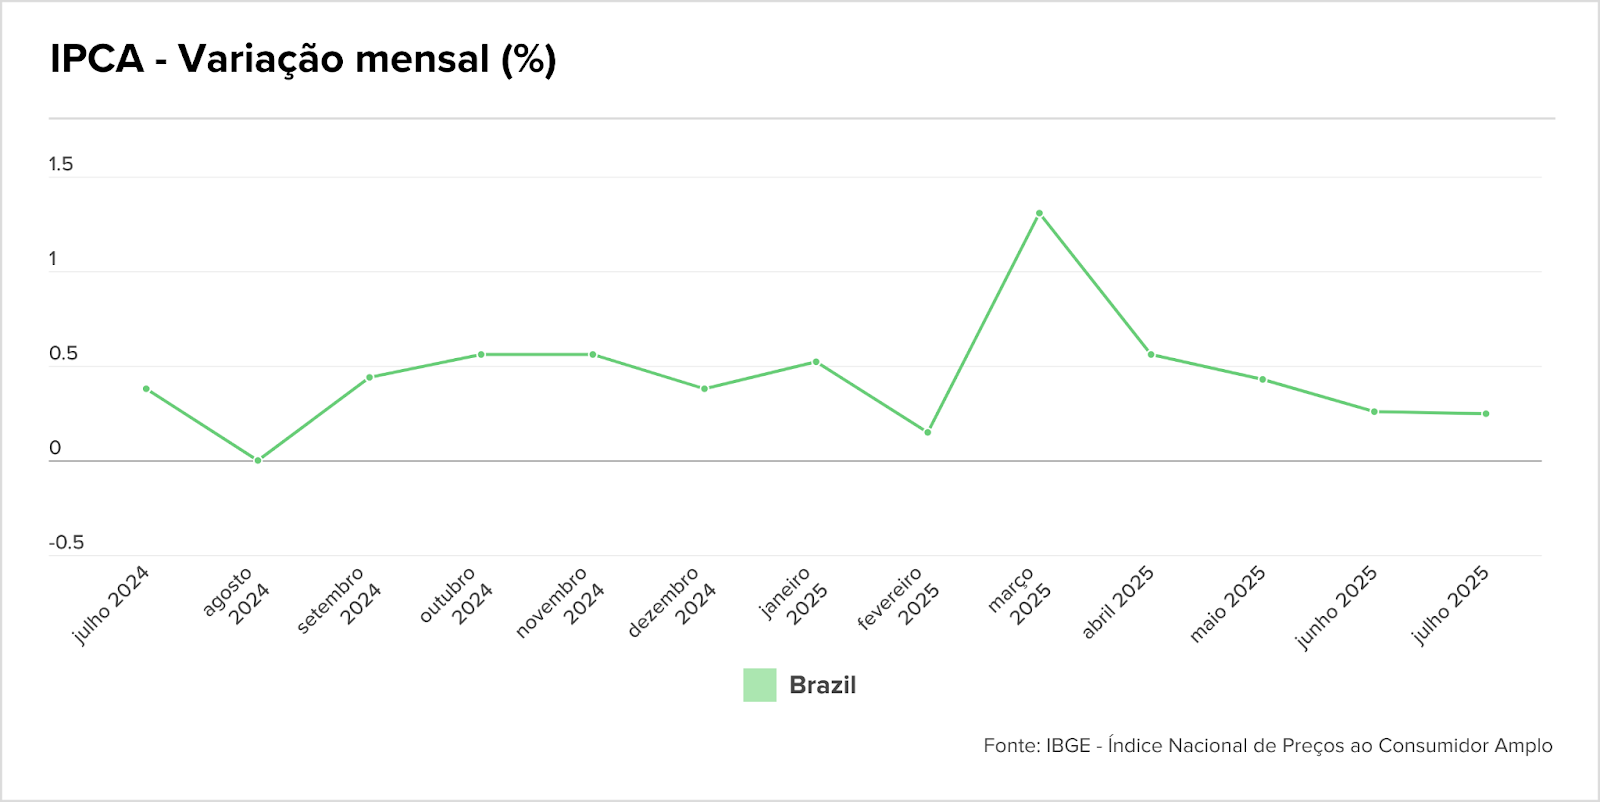Image resolution: width=1600 pixels, height=802 pixels.
Task: Click the junho 2025 data point
Action: (1374, 411)
